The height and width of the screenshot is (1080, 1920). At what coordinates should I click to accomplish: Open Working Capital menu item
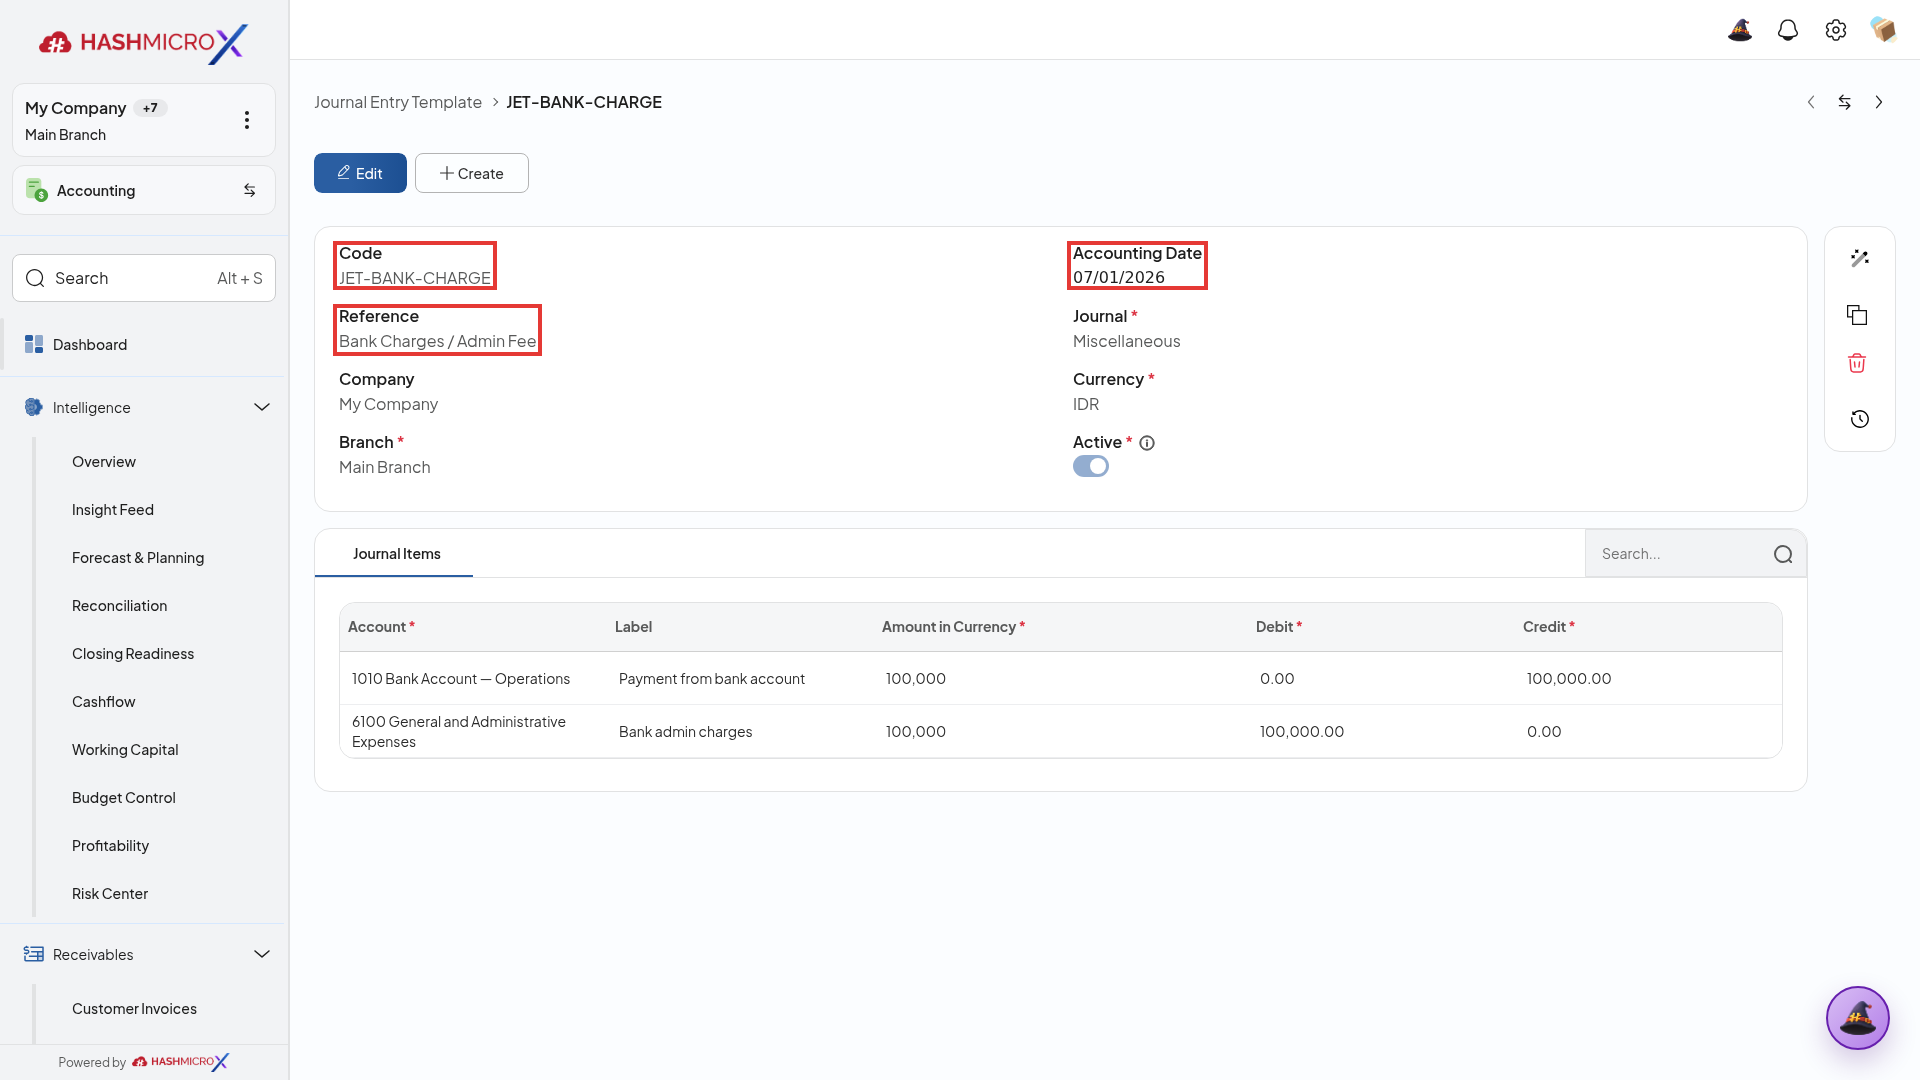coord(125,750)
